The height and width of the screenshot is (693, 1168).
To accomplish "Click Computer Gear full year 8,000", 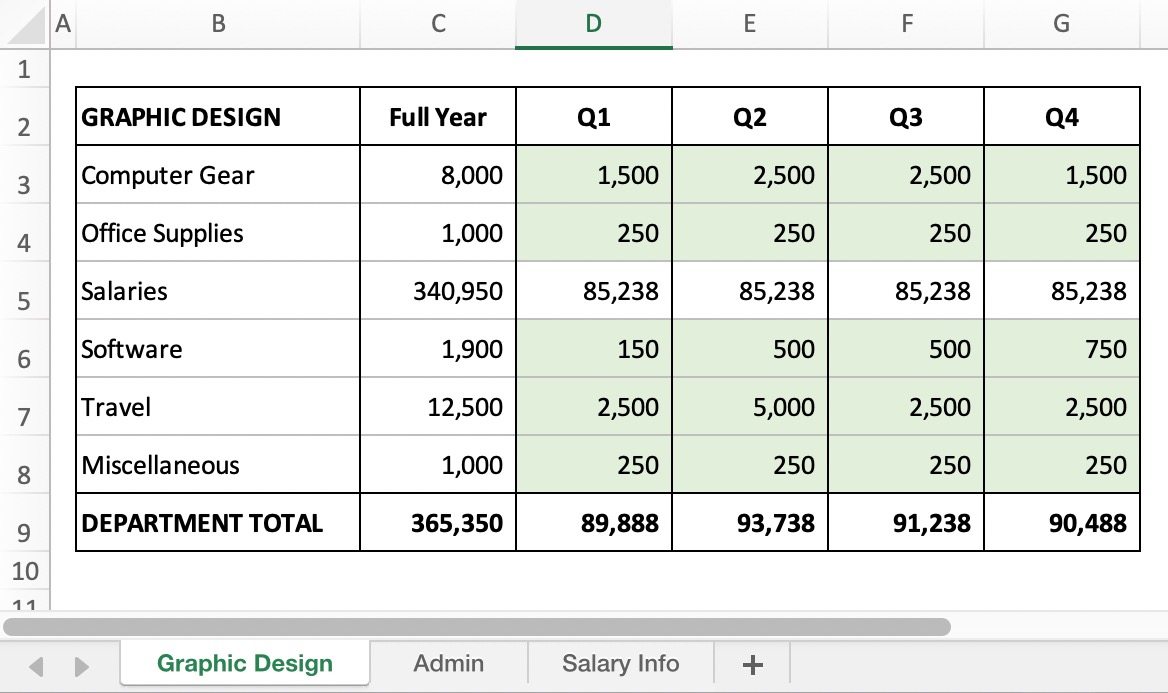I will point(438,174).
